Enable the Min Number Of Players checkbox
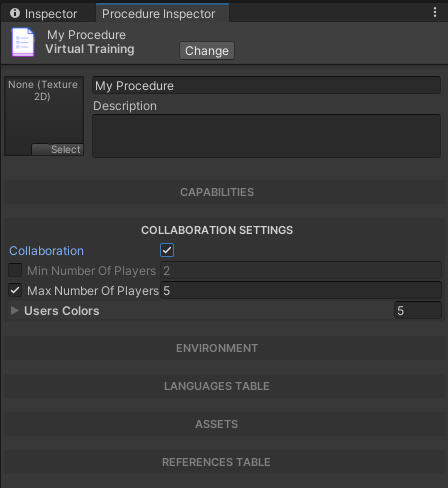Viewport: 448px width, 488px height. pyautogui.click(x=15, y=270)
